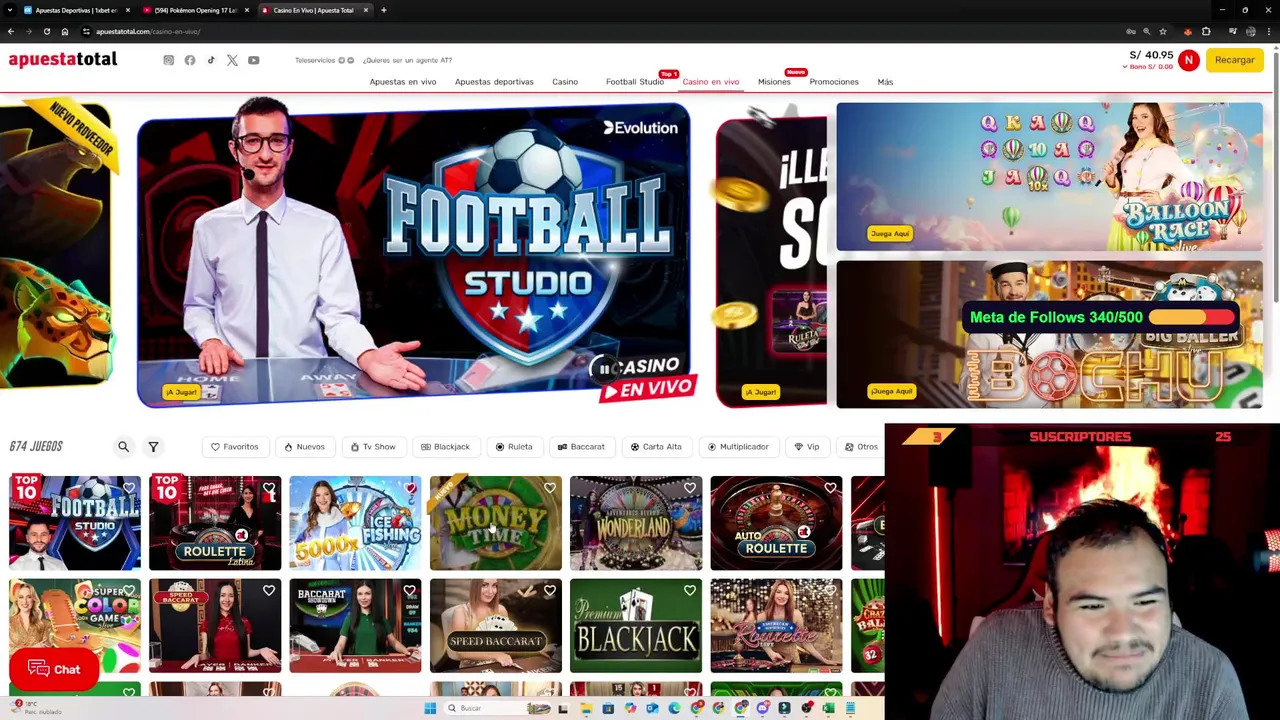Filter games by Favoritos
Screen dimensions: 1280x720
pyautogui.click(x=234, y=447)
